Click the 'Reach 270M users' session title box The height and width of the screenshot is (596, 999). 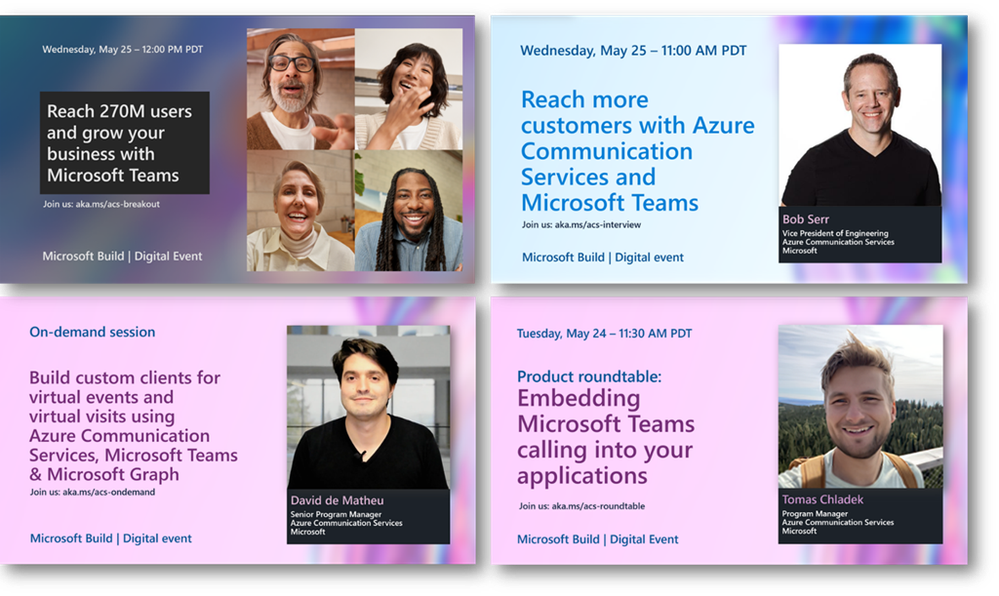coord(125,143)
